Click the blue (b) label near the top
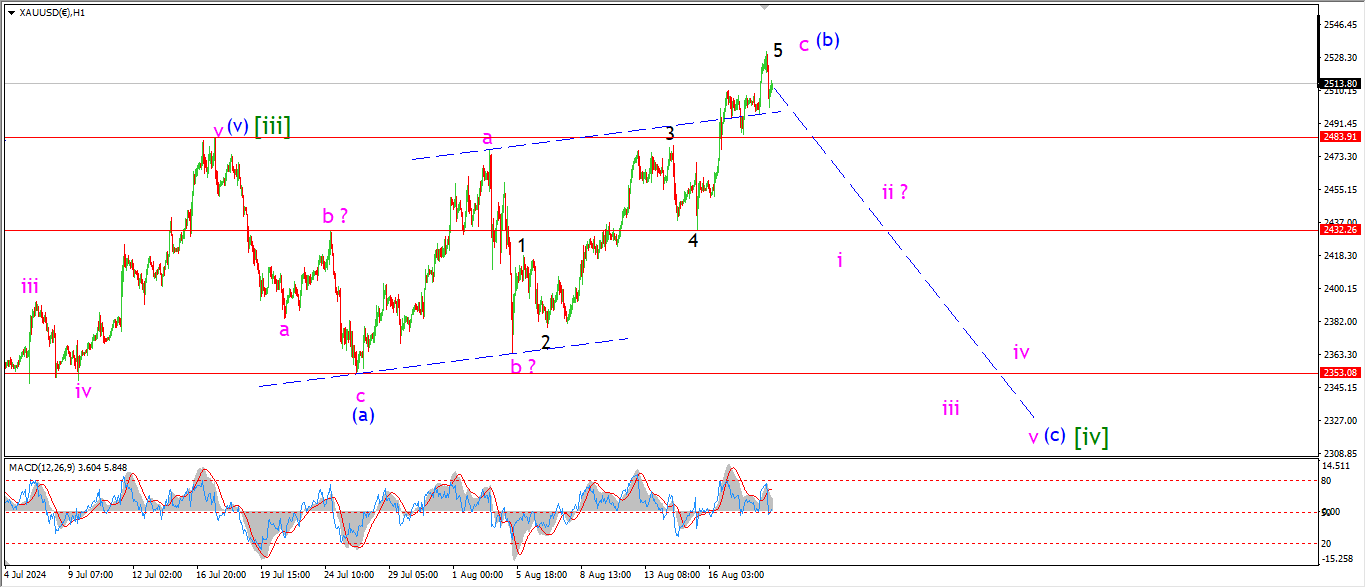The width and height of the screenshot is (1366, 588). (x=827, y=41)
